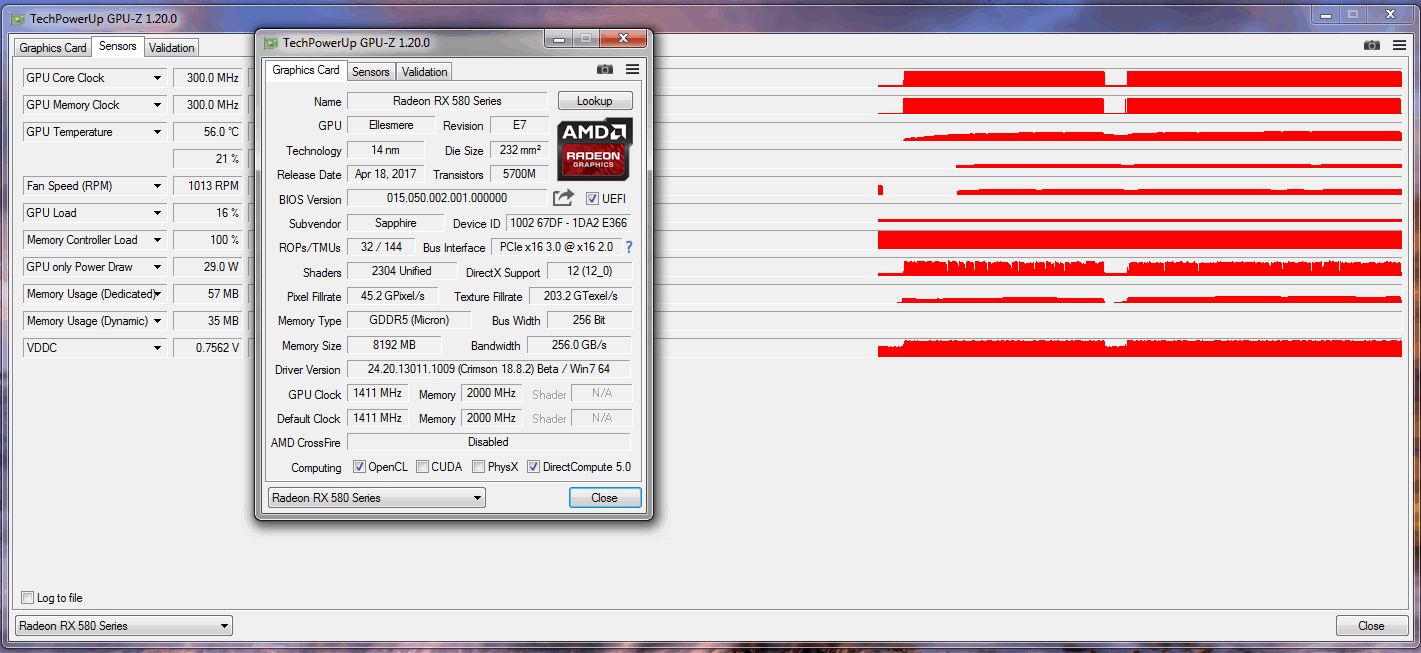Open the GPU Temperature sensor dropdown
1421x653 pixels.
(x=157, y=132)
